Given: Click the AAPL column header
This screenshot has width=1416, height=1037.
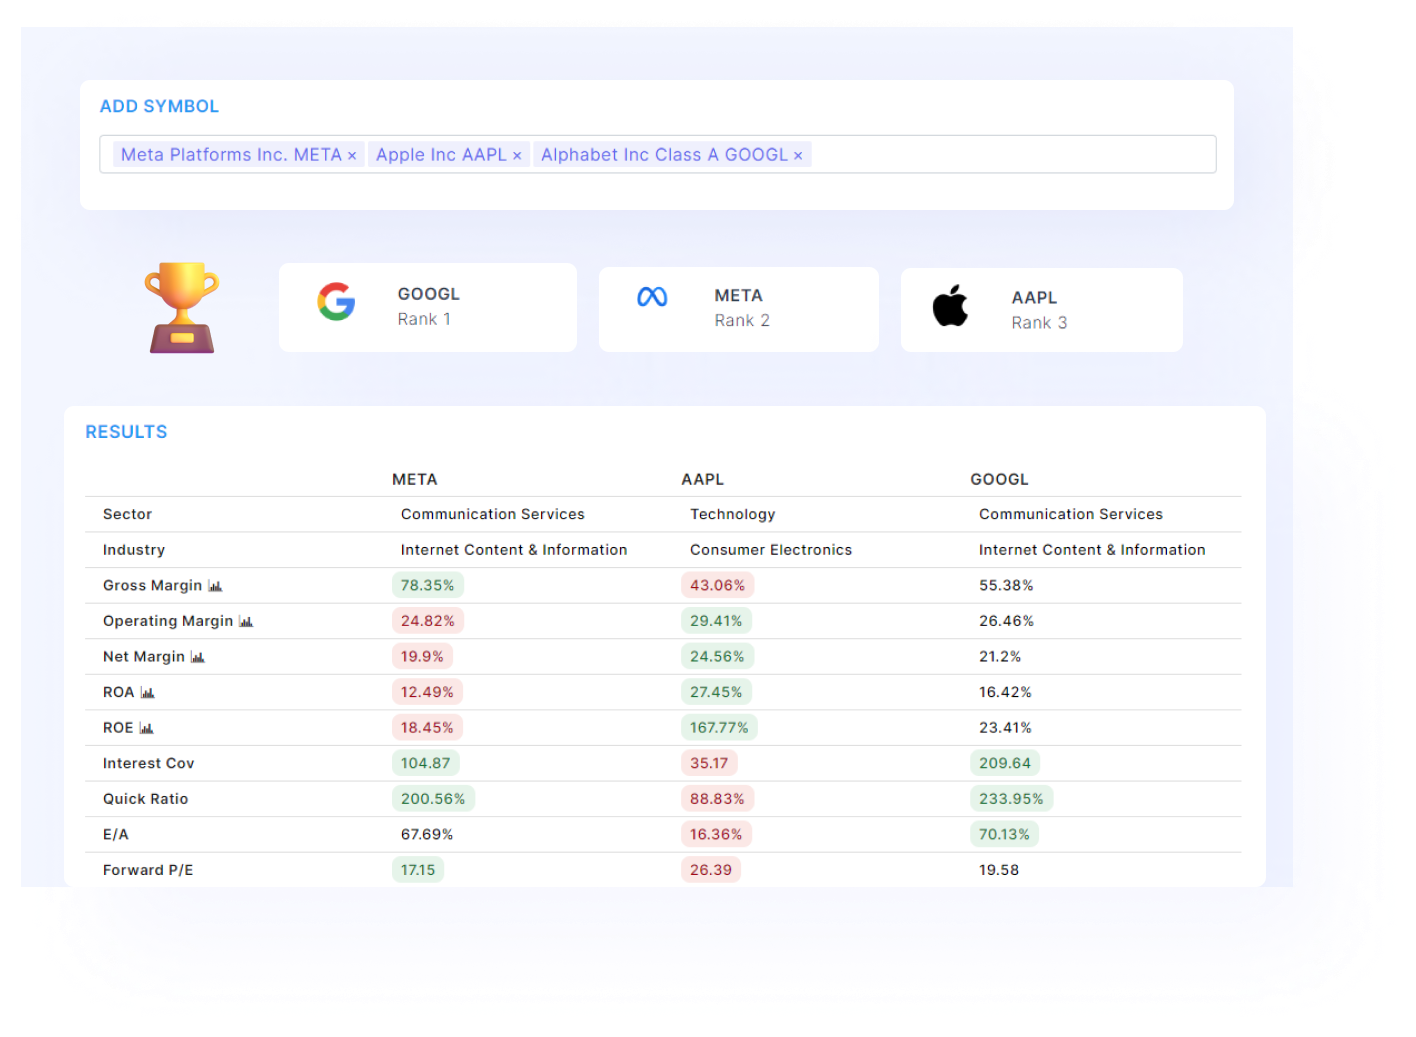Looking at the screenshot, I should pyautogui.click(x=703, y=479).
